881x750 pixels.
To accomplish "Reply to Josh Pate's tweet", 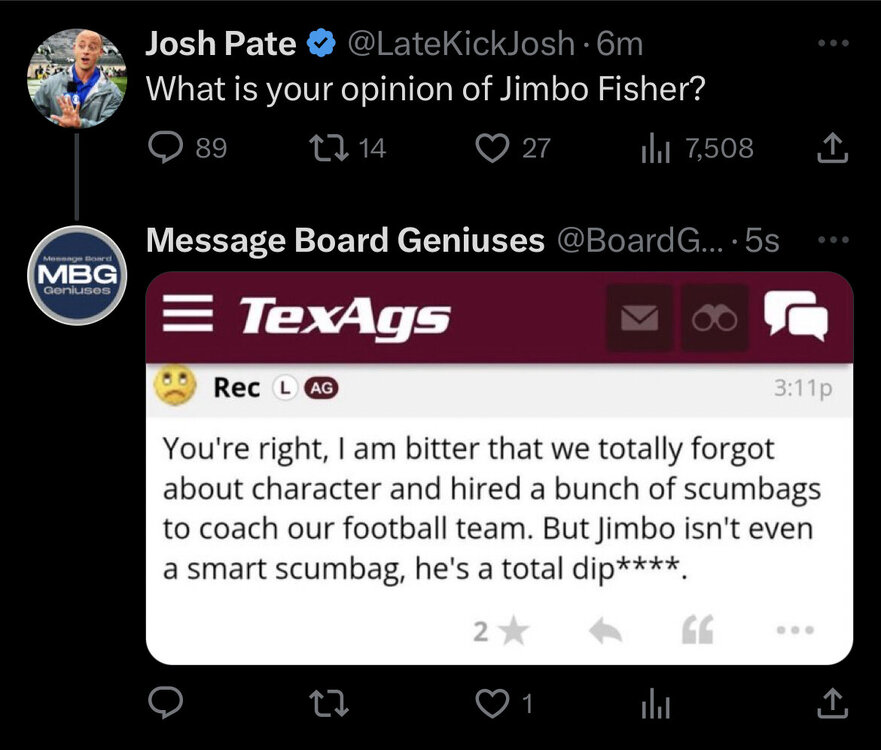I will pyautogui.click(x=163, y=148).
